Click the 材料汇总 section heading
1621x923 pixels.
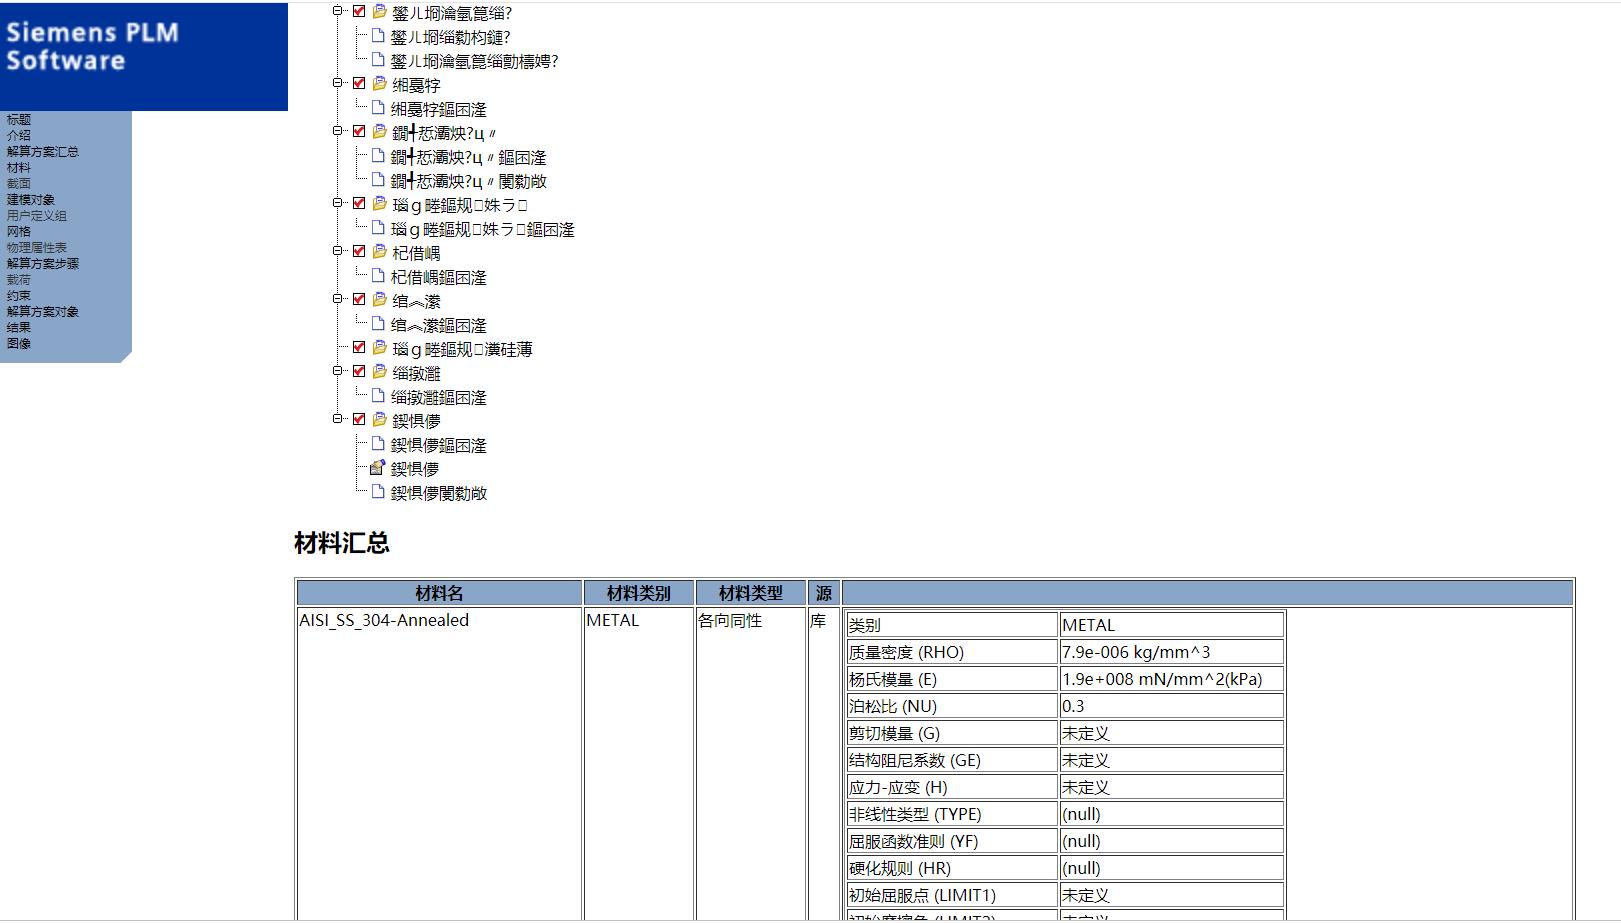tap(342, 543)
